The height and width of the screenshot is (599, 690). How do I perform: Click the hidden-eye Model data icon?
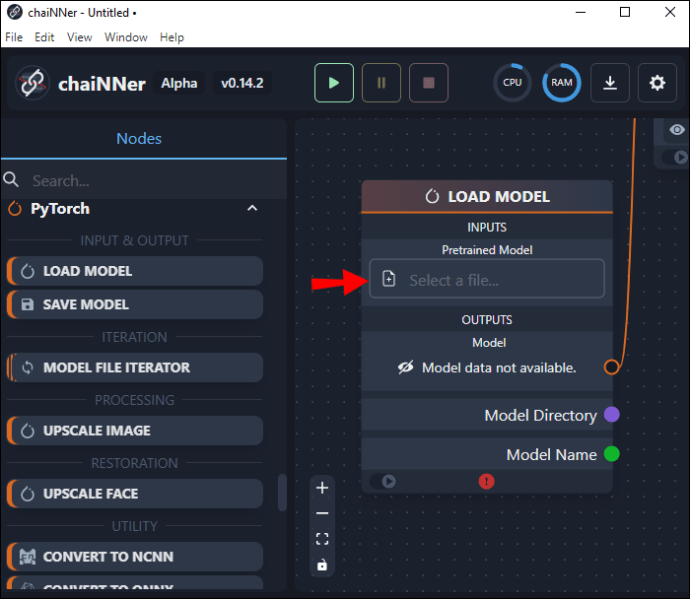click(x=405, y=367)
